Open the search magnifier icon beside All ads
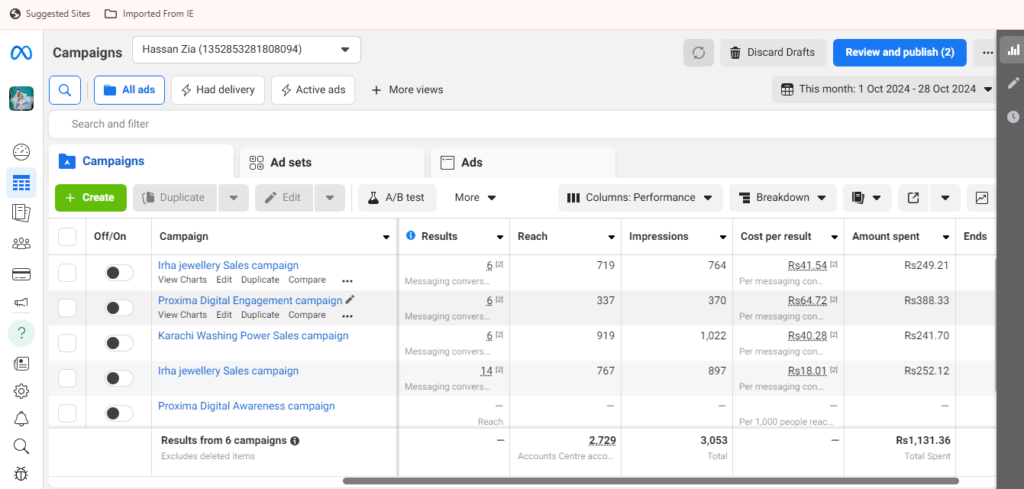The width and height of the screenshot is (1024, 489). pyautogui.click(x=64, y=90)
